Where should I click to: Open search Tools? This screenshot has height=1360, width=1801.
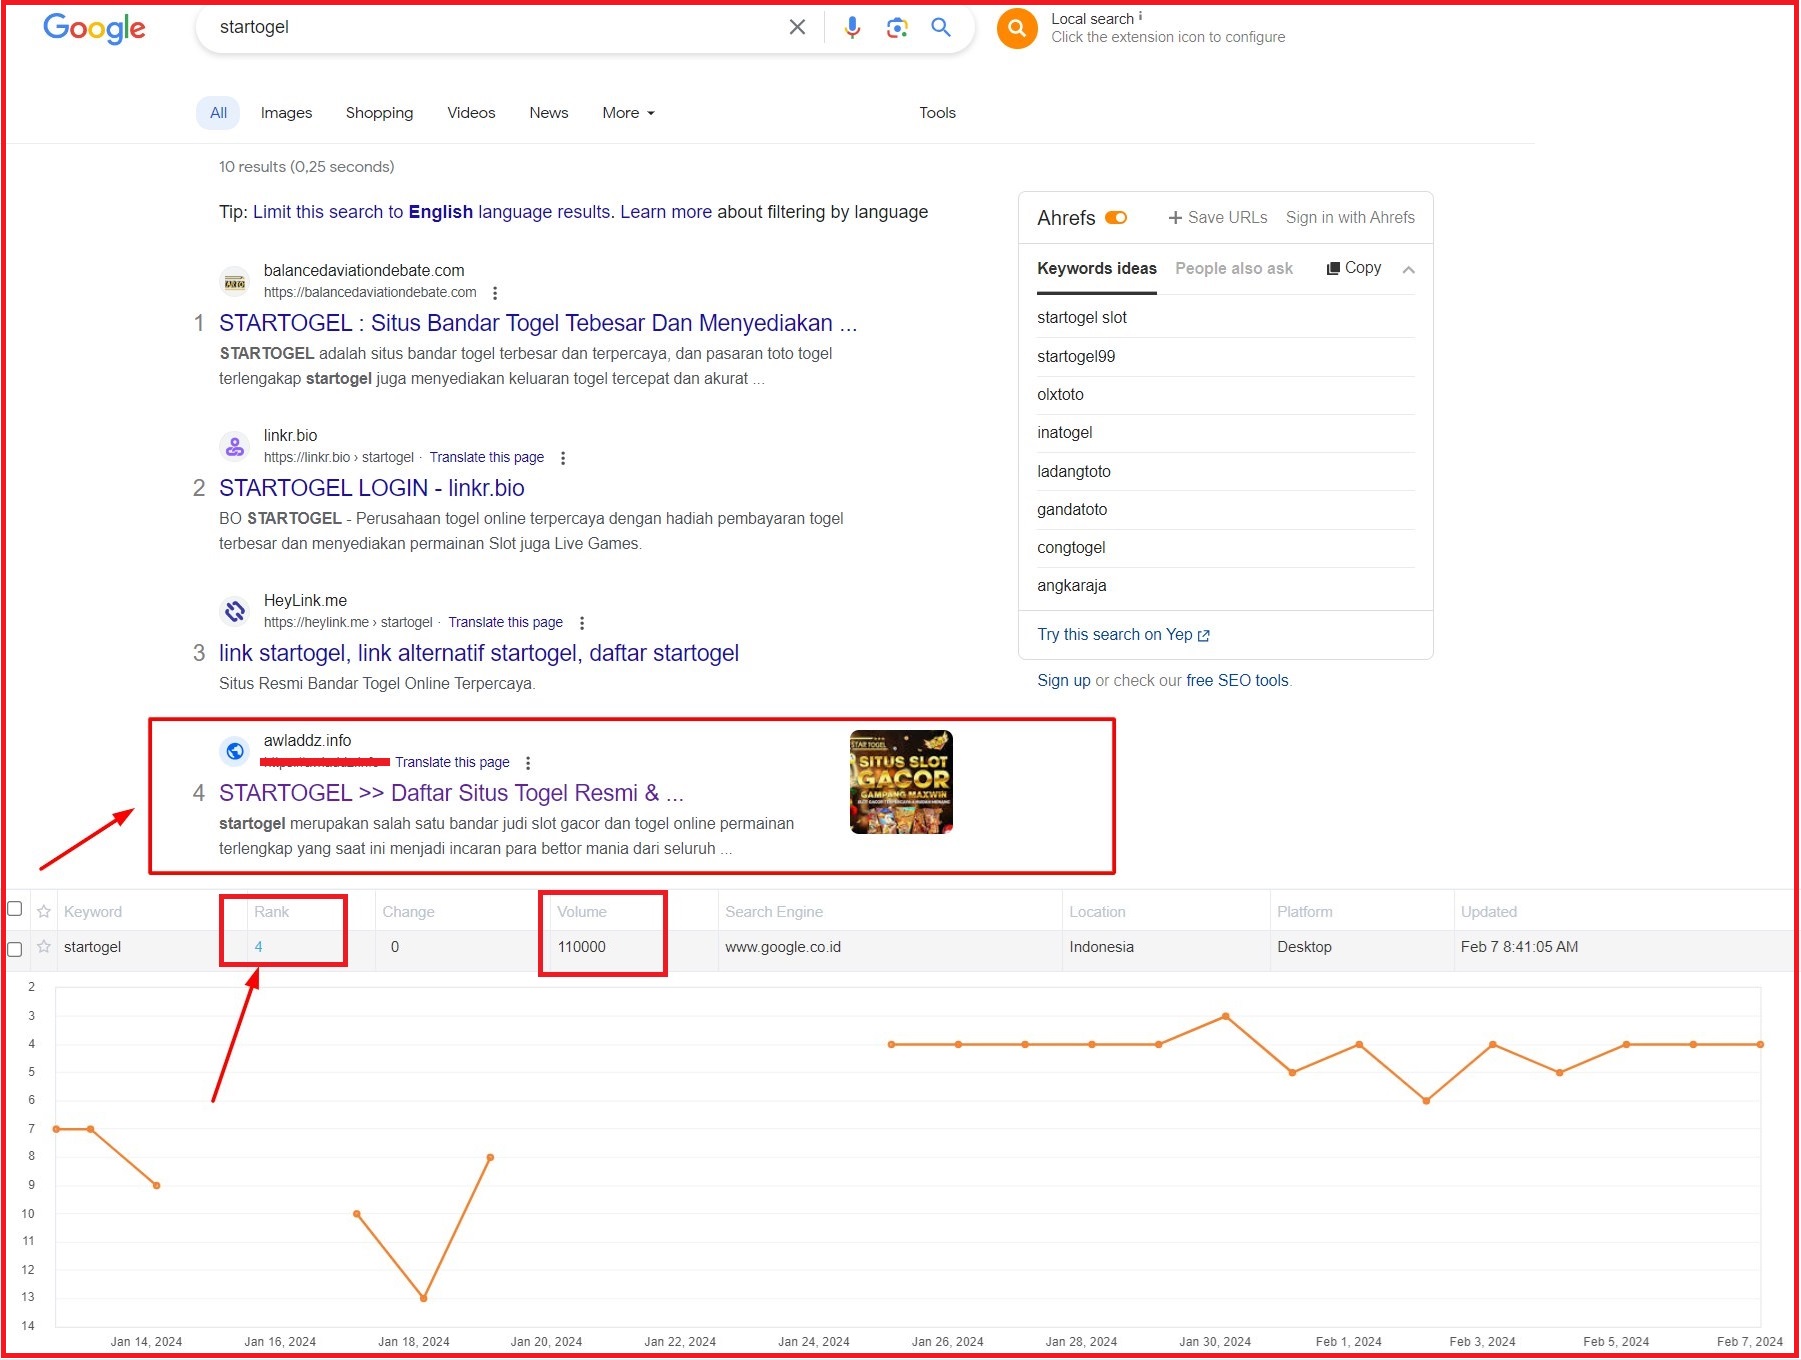click(x=937, y=113)
